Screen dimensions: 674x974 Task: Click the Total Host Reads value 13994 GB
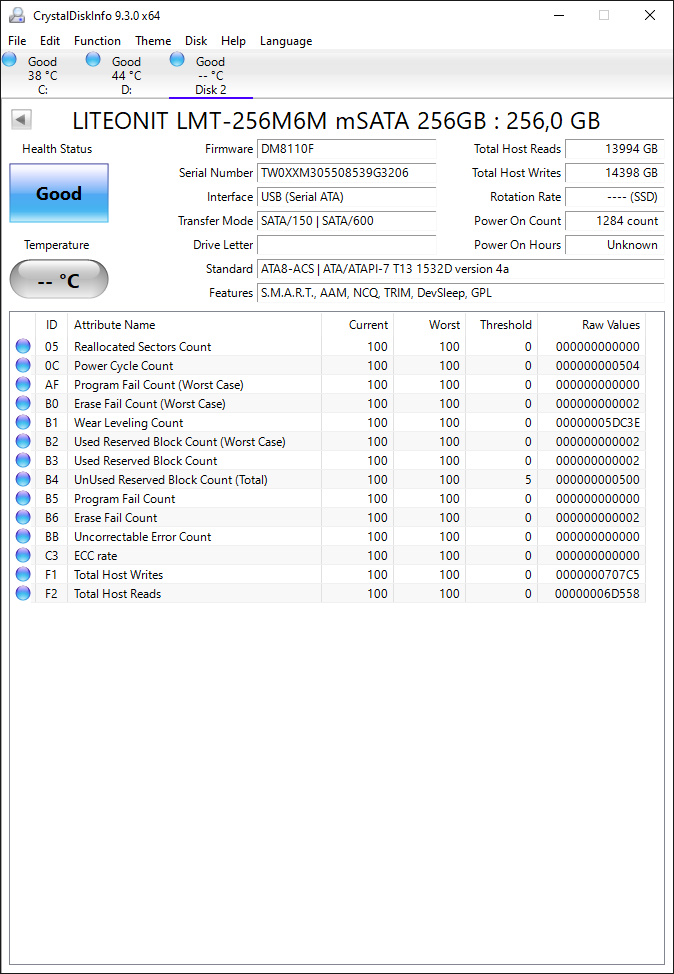(615, 149)
